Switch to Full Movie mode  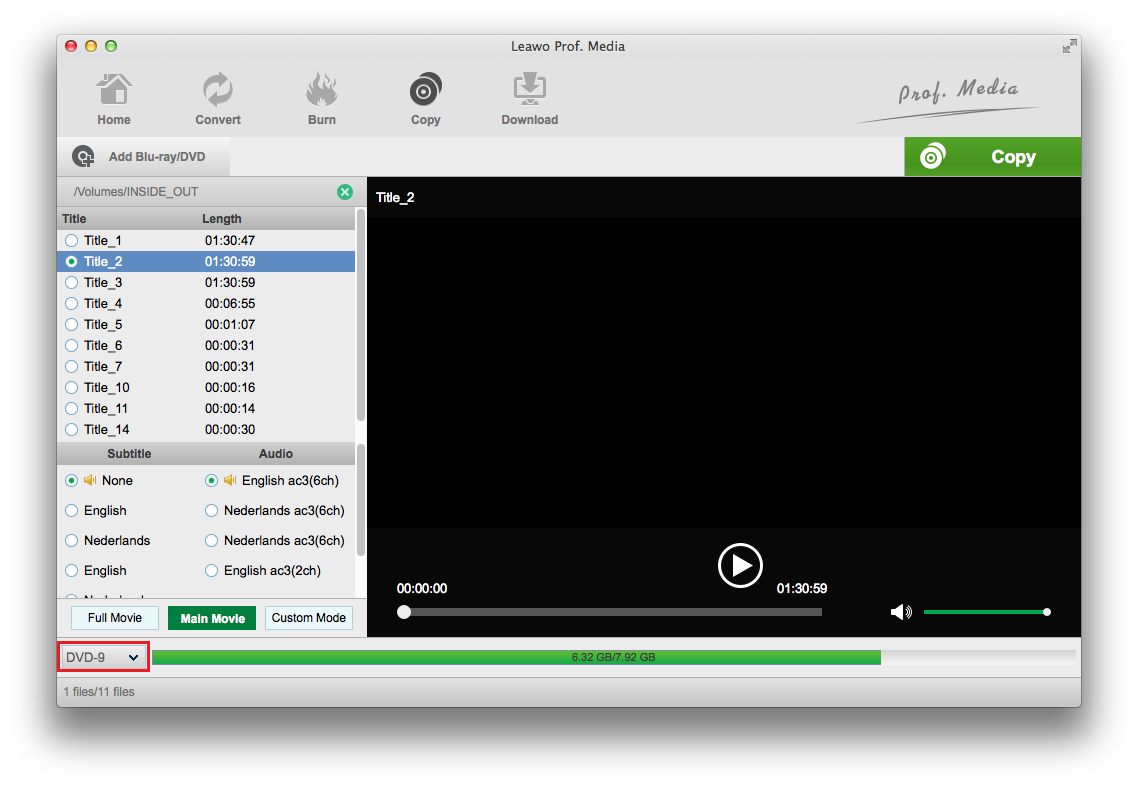[x=115, y=618]
